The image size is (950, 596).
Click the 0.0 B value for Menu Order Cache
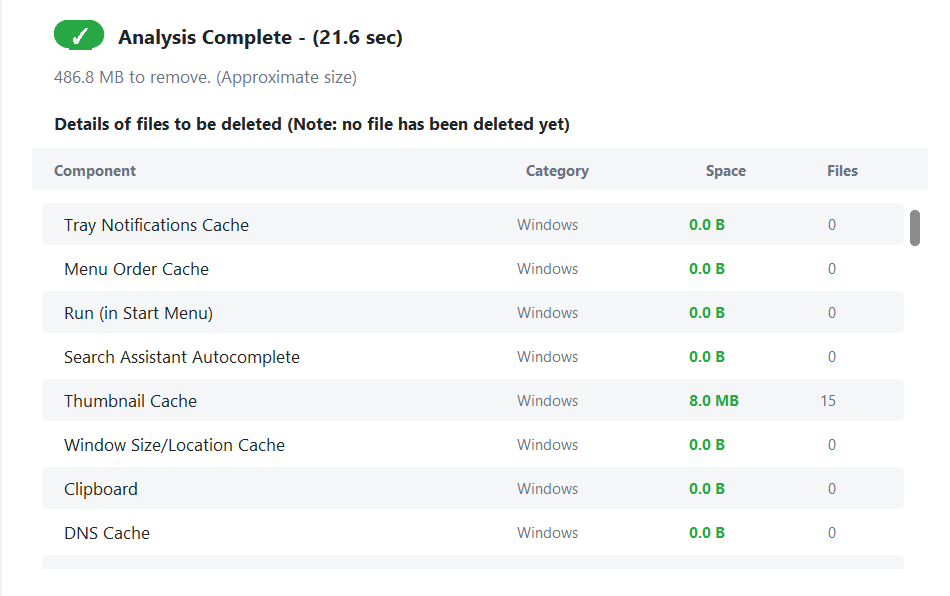pyautogui.click(x=706, y=268)
